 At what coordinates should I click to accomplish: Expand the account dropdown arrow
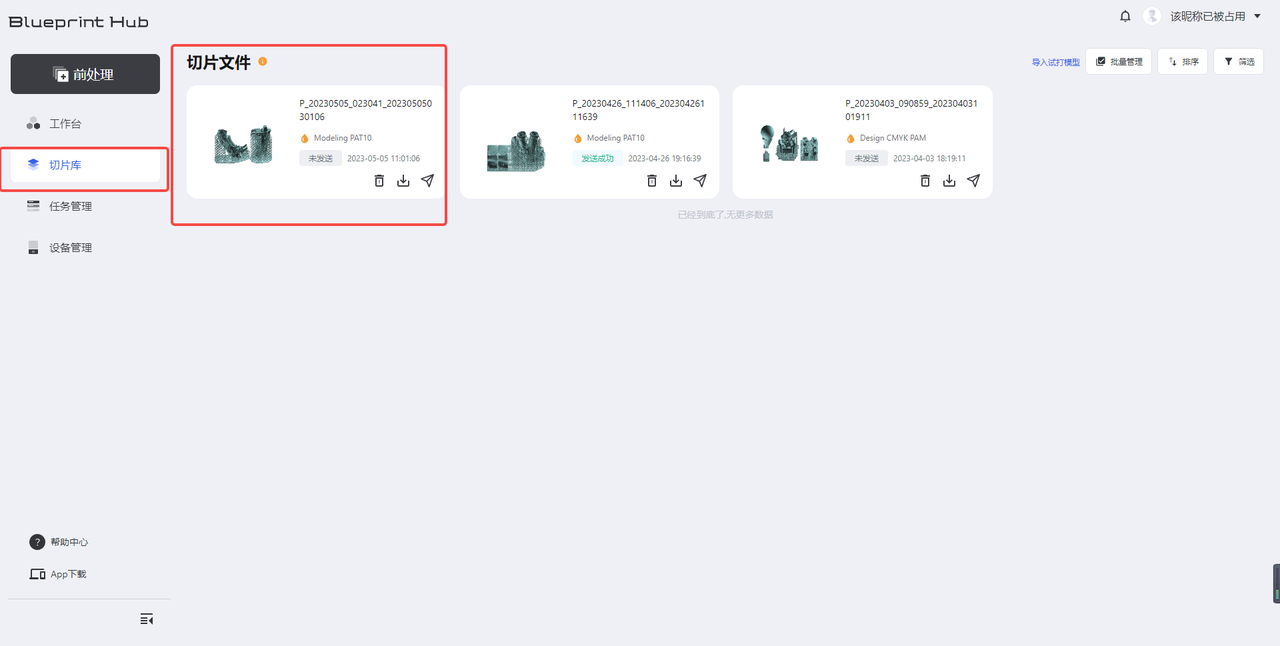(x=1257, y=16)
